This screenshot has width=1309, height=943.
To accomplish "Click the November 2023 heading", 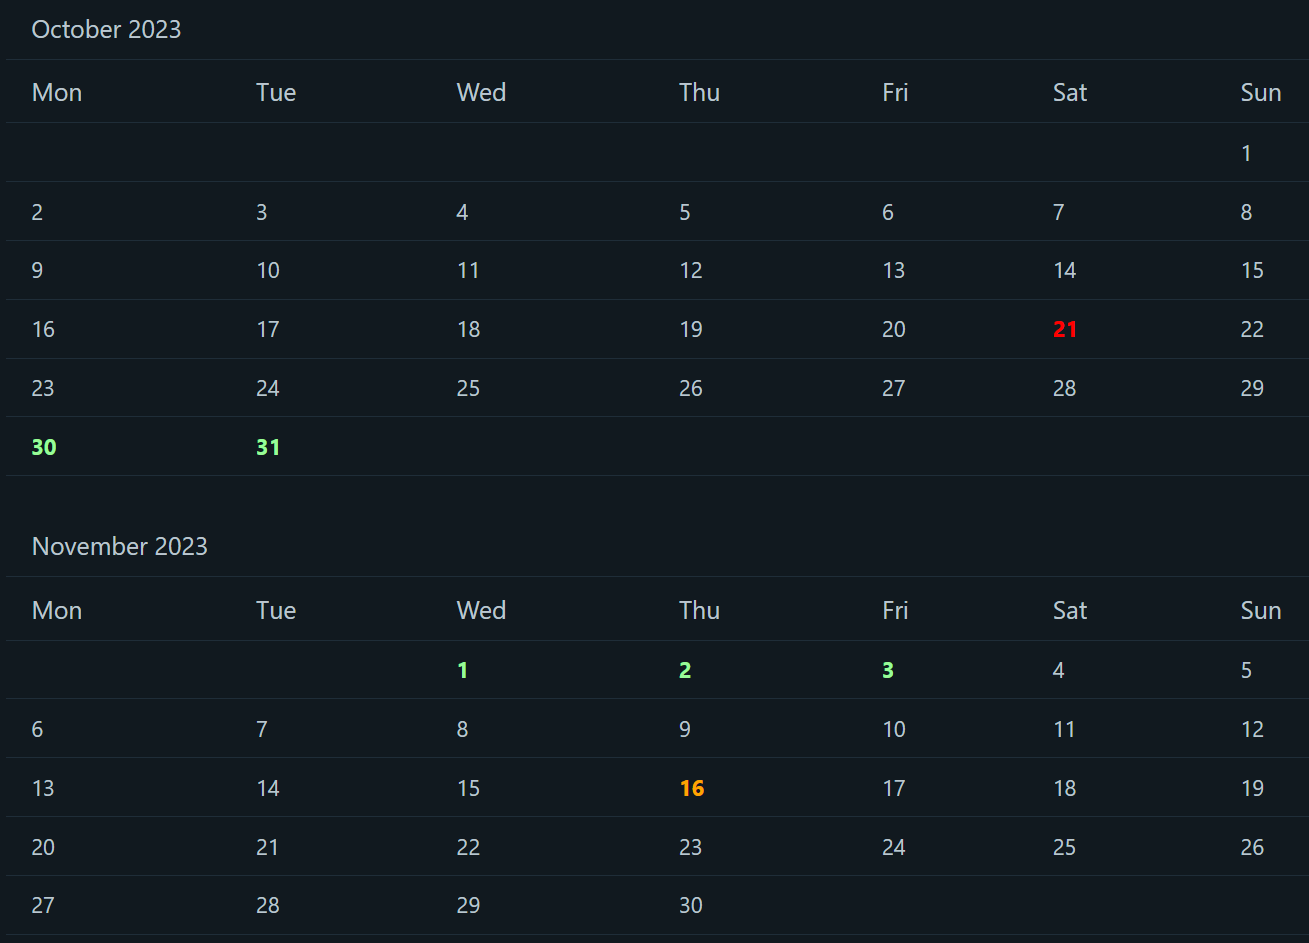I will (x=120, y=546).
